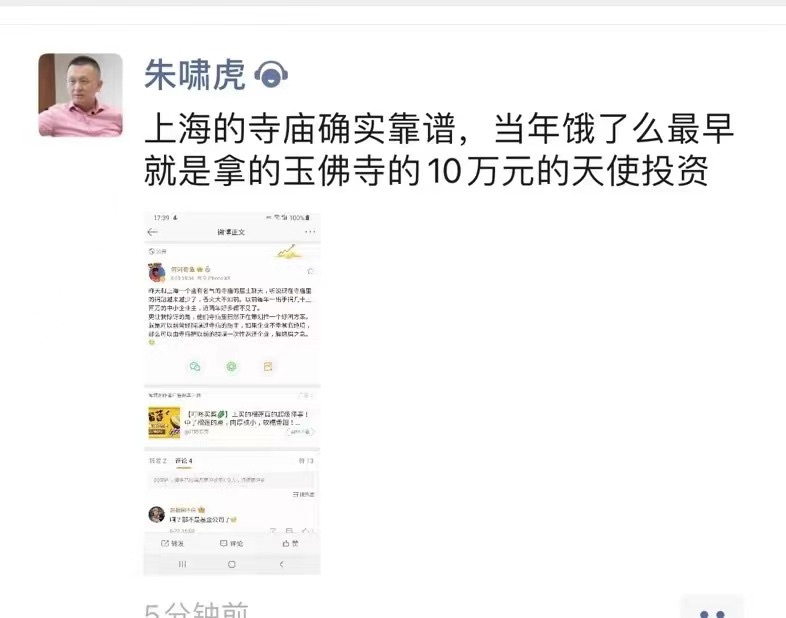This screenshot has height=618, width=786.
Task: Share post via the green Moments icon
Action: click(231, 366)
